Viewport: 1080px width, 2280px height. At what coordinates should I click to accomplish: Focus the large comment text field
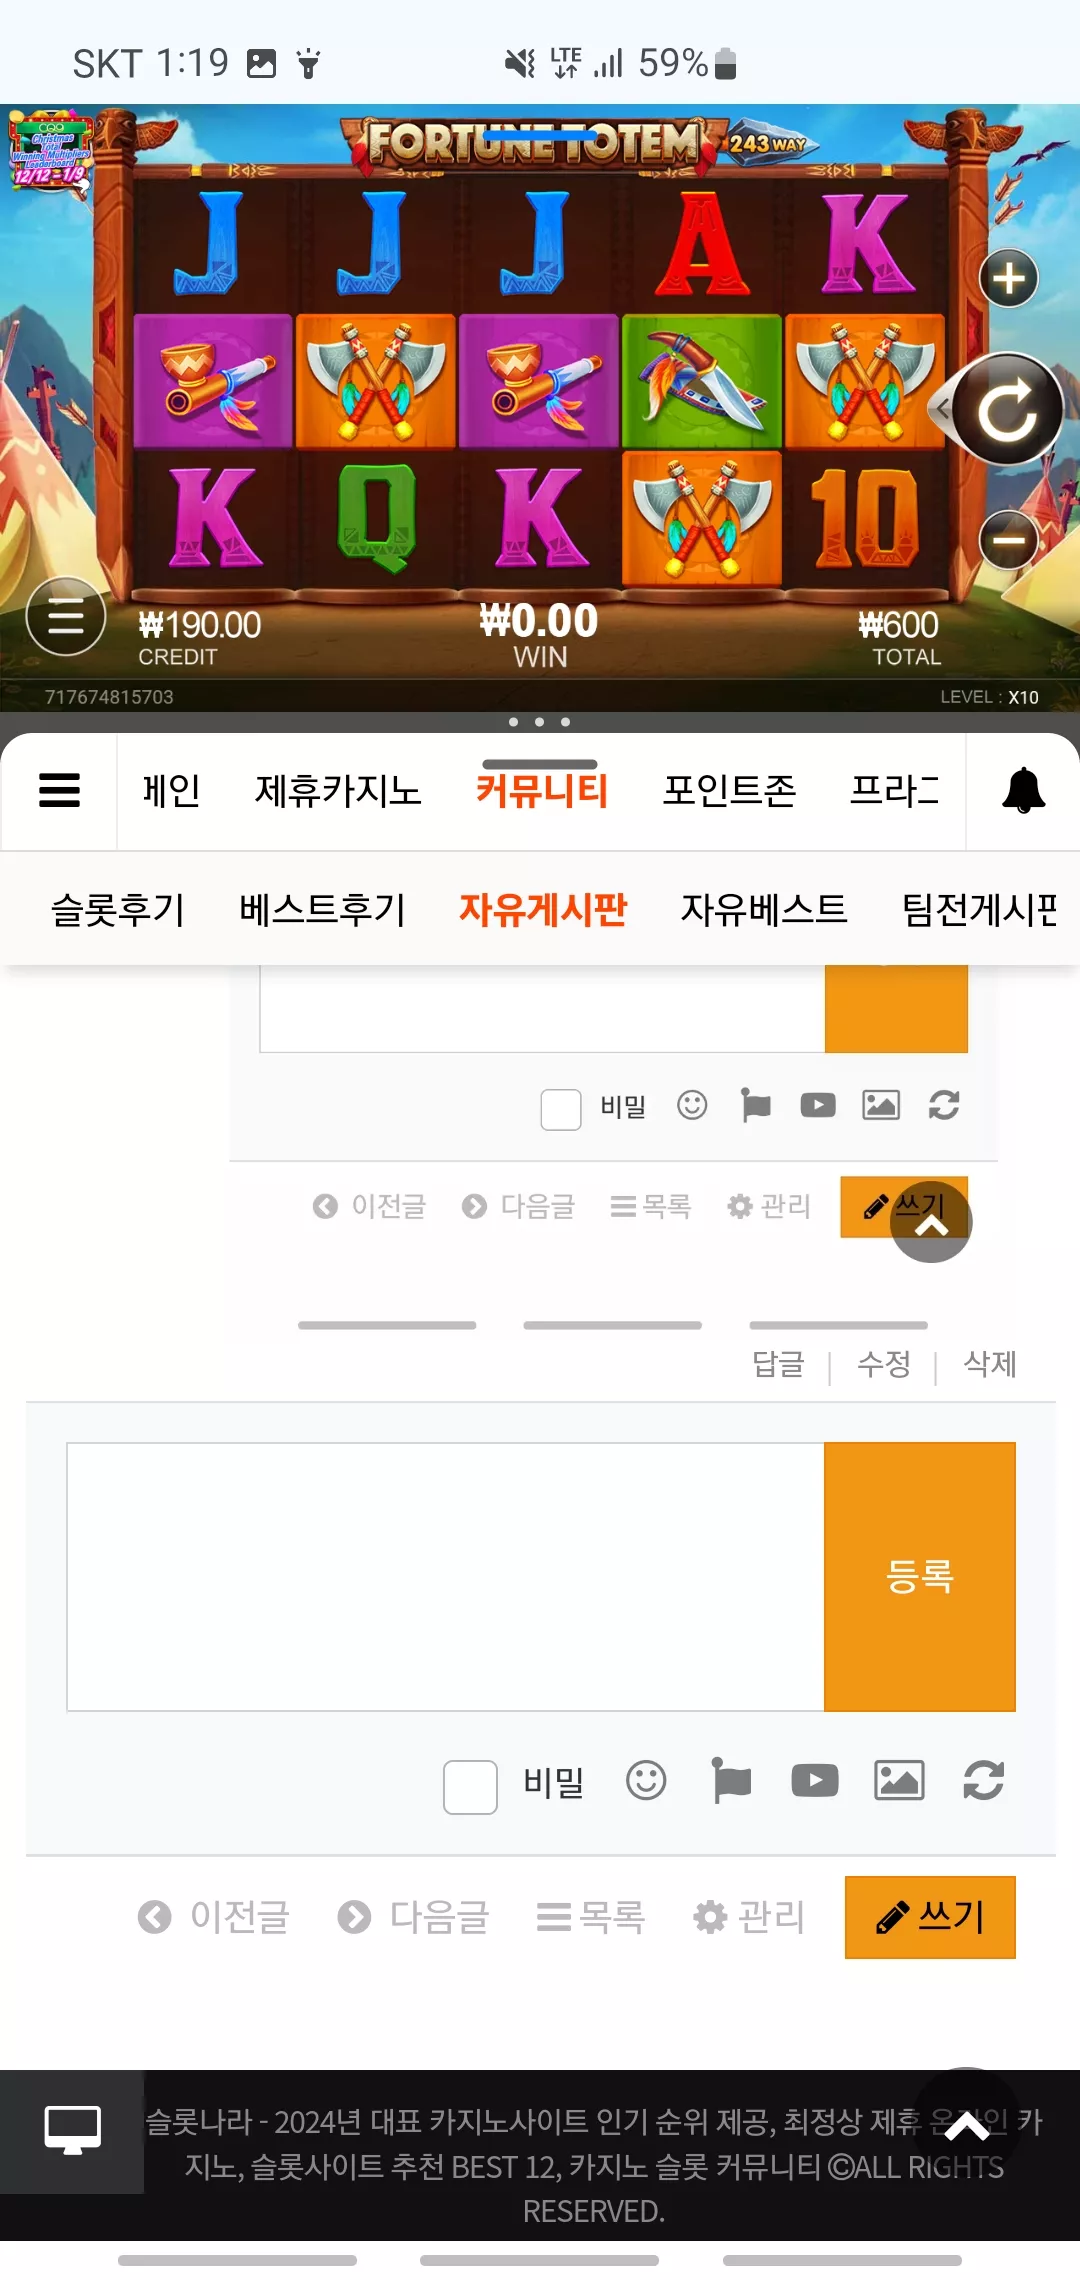[445, 1577]
